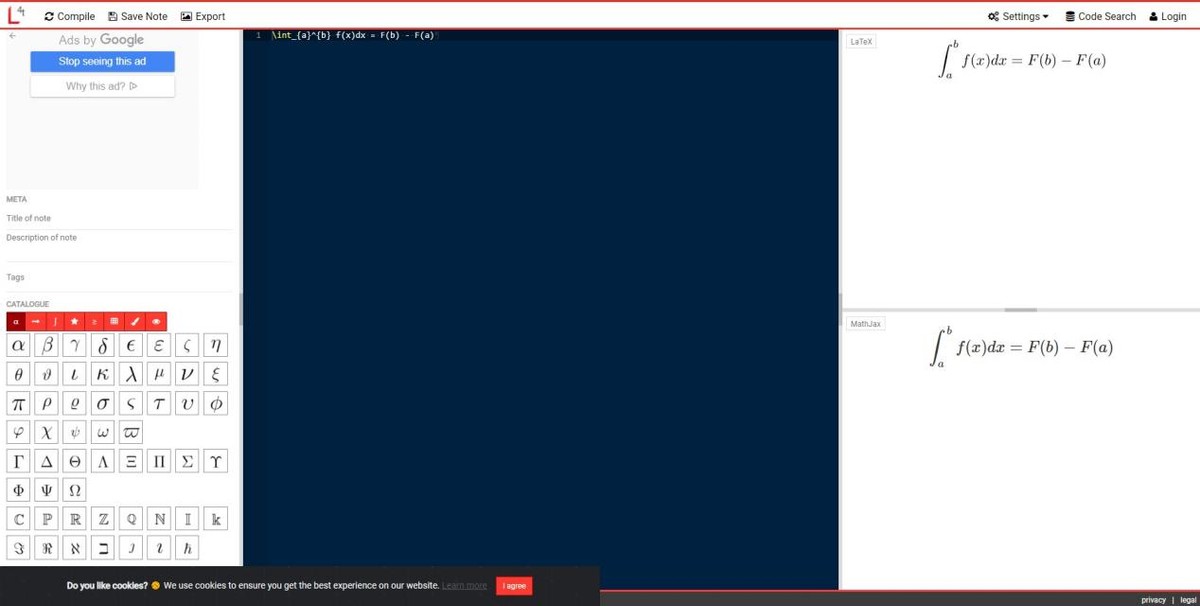Focus the Description of note field
Screen dimensions: 1200x606
click(119, 245)
